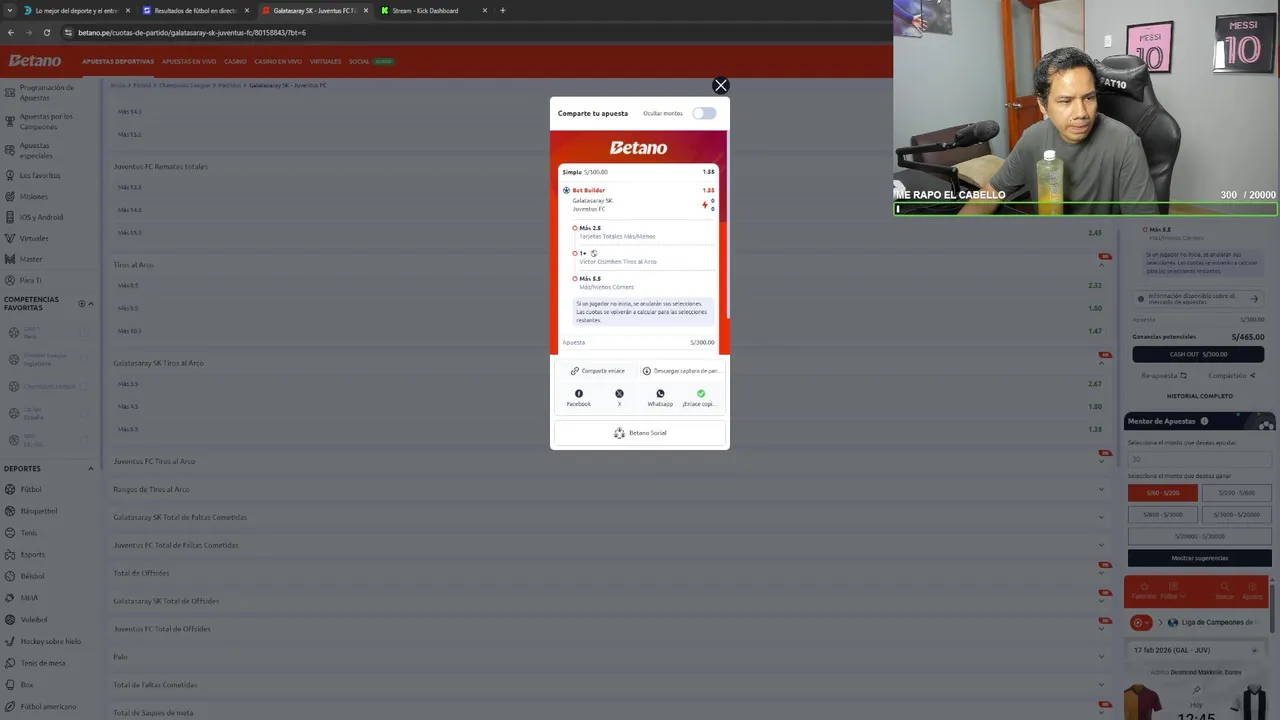Collapse Competencias Favoritas section

tap(91, 303)
